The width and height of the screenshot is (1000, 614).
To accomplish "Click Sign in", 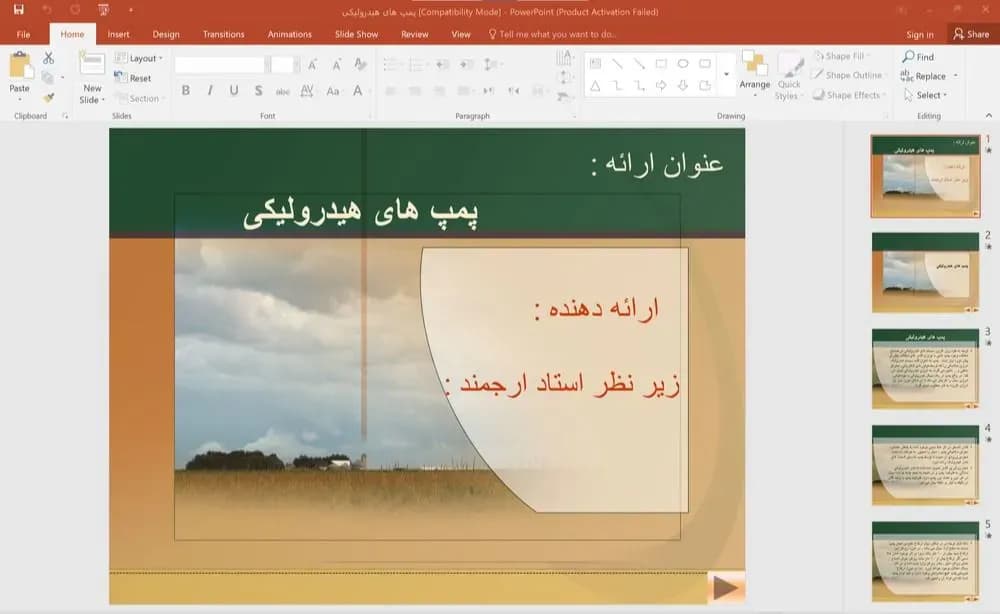I will click(920, 34).
